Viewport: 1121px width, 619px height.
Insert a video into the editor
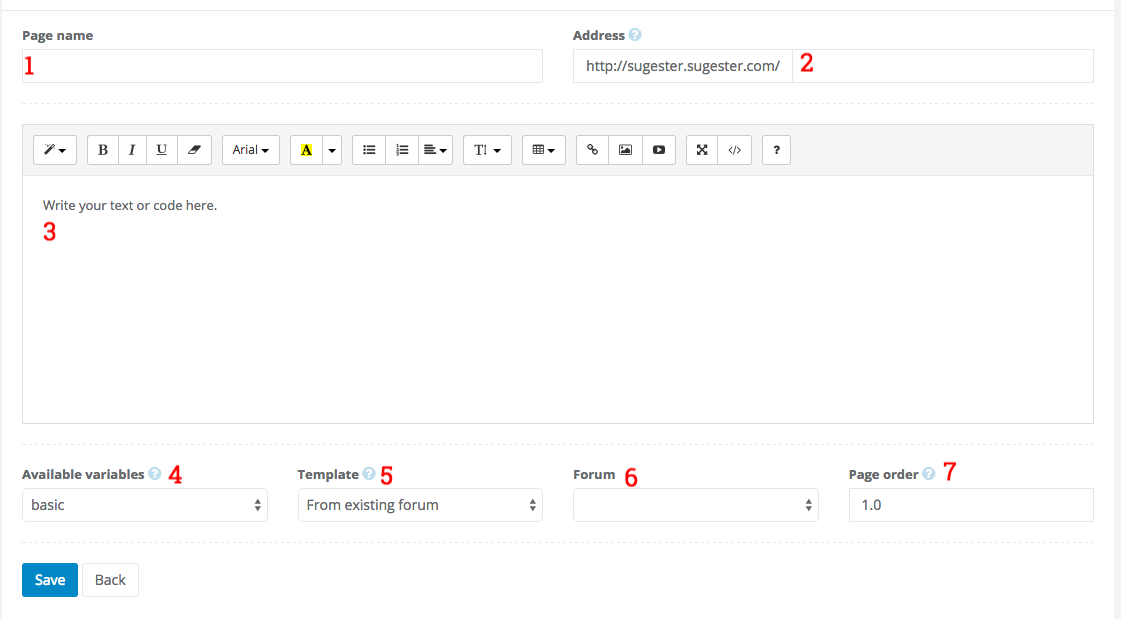[658, 149]
